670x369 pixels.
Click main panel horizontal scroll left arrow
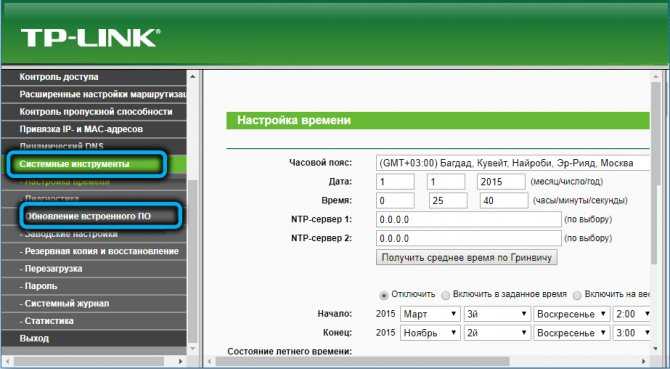pos(210,362)
